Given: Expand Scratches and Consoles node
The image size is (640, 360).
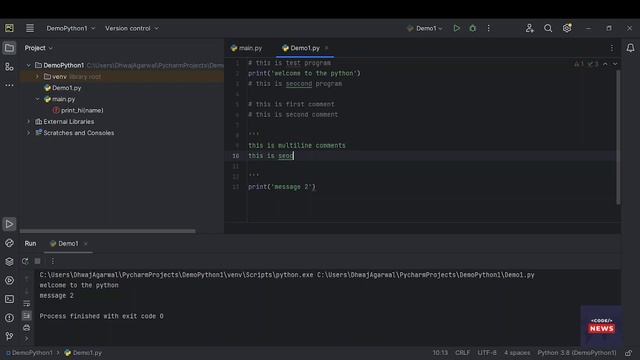Looking at the screenshot, I should click(29, 133).
